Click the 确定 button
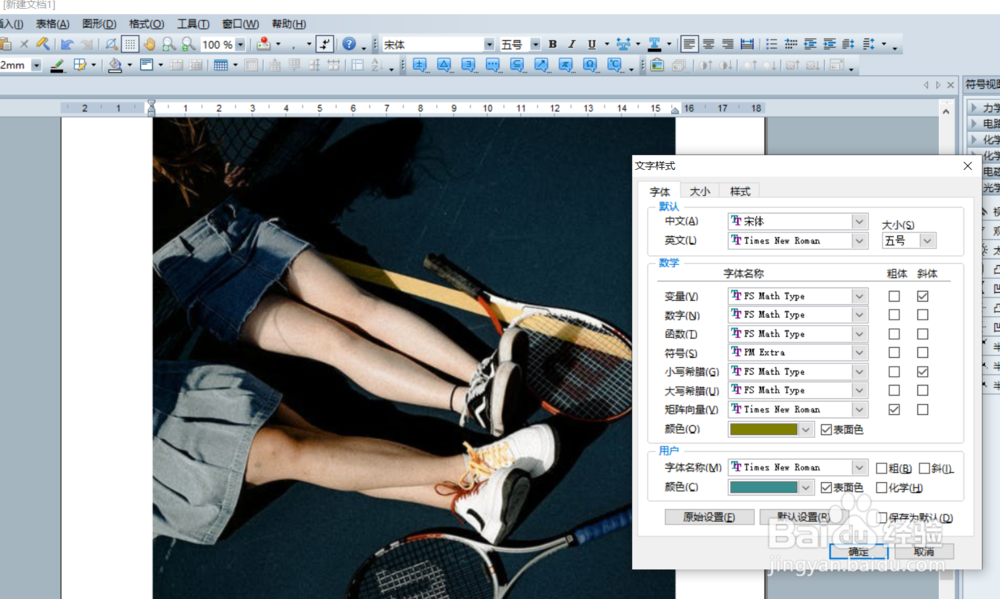 pyautogui.click(x=858, y=552)
